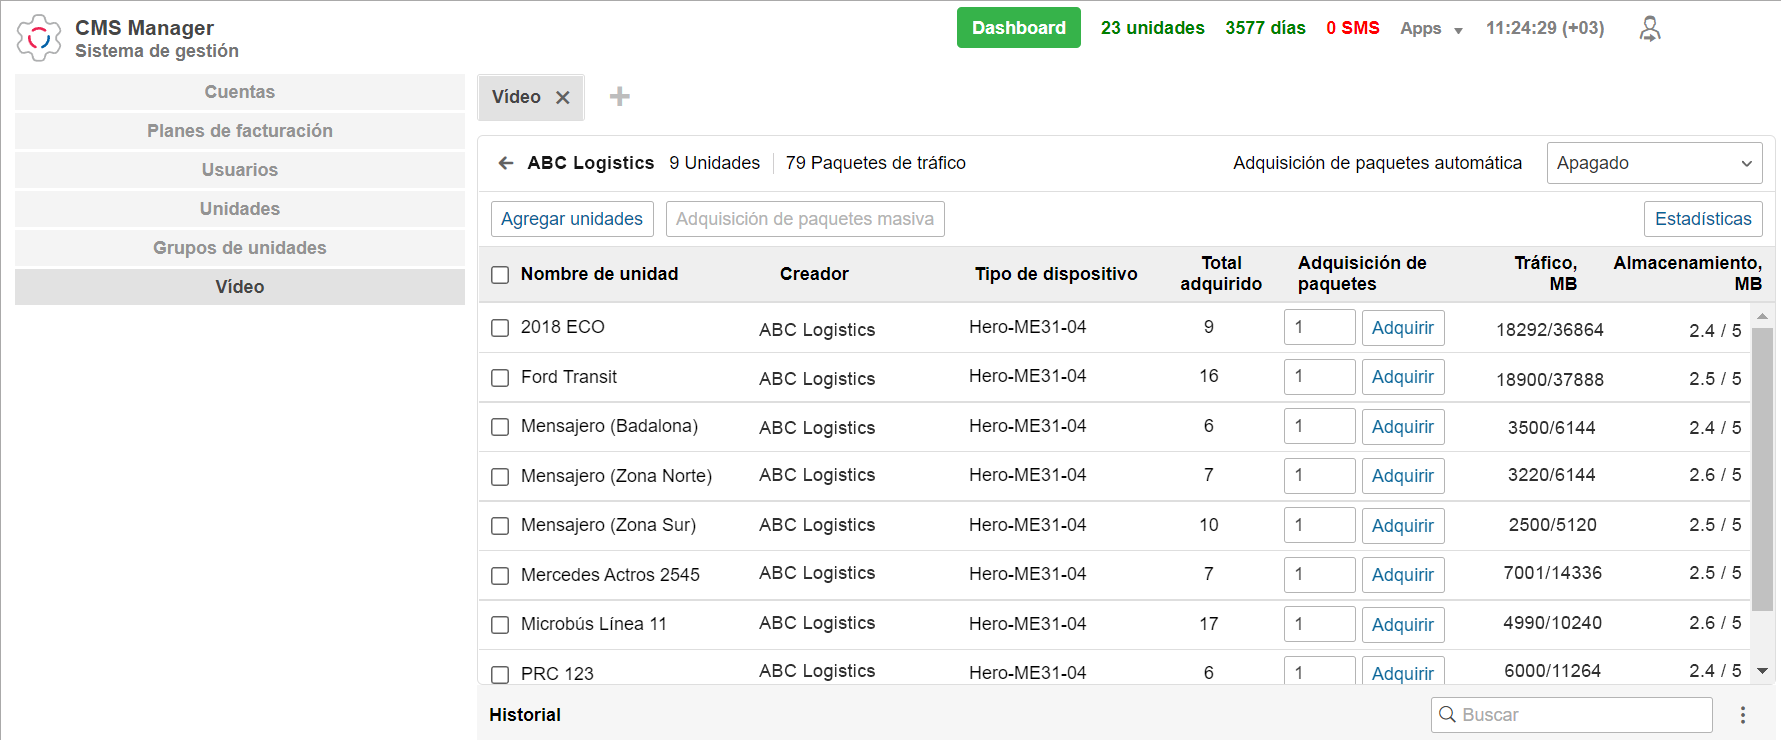Screen dimensions: 1781x740
Task: Tick the Microbús Línea 11 checkbox
Action: coord(500,625)
